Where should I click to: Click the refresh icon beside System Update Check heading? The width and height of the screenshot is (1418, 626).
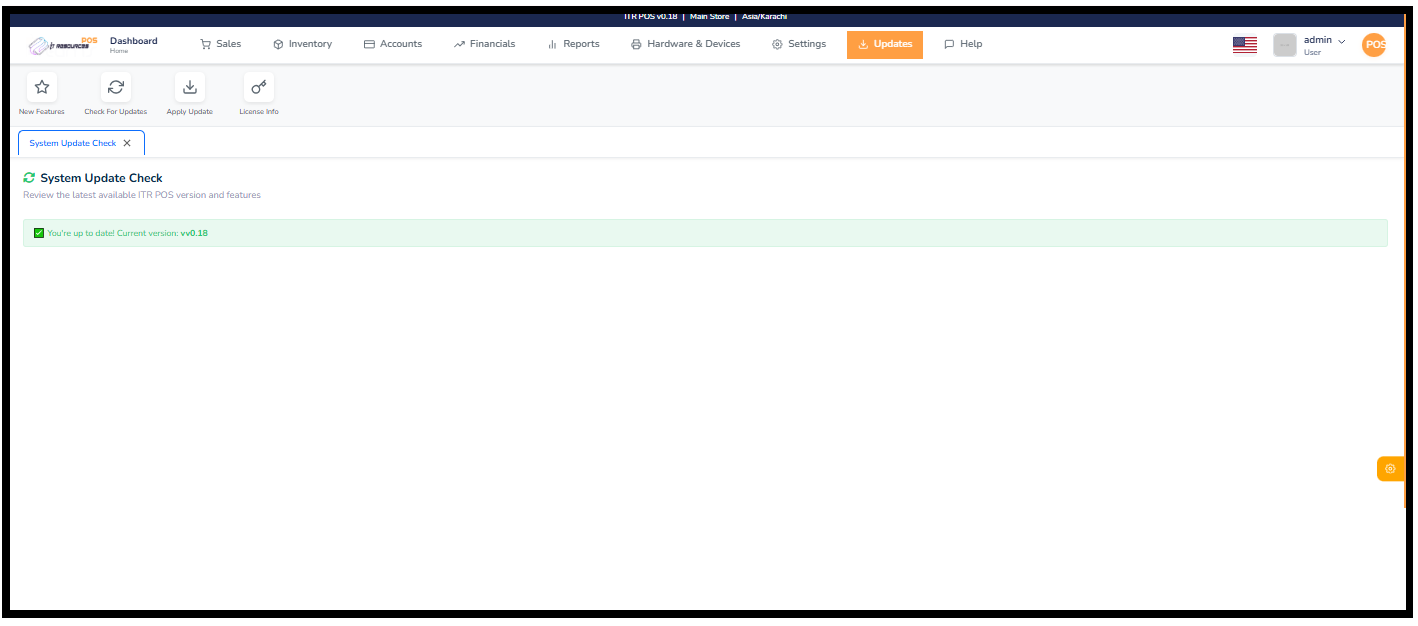30,177
